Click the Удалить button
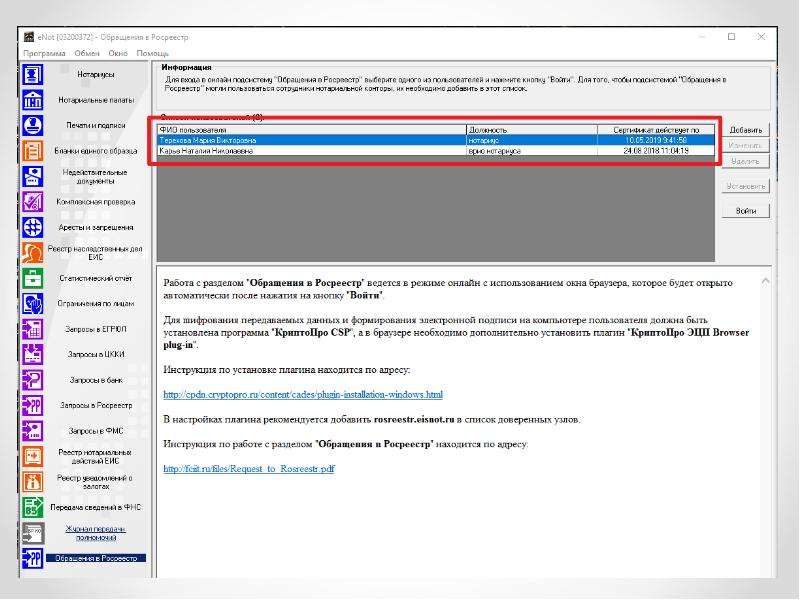Image resolution: width=800 pixels, height=600 pixels. coord(745,161)
